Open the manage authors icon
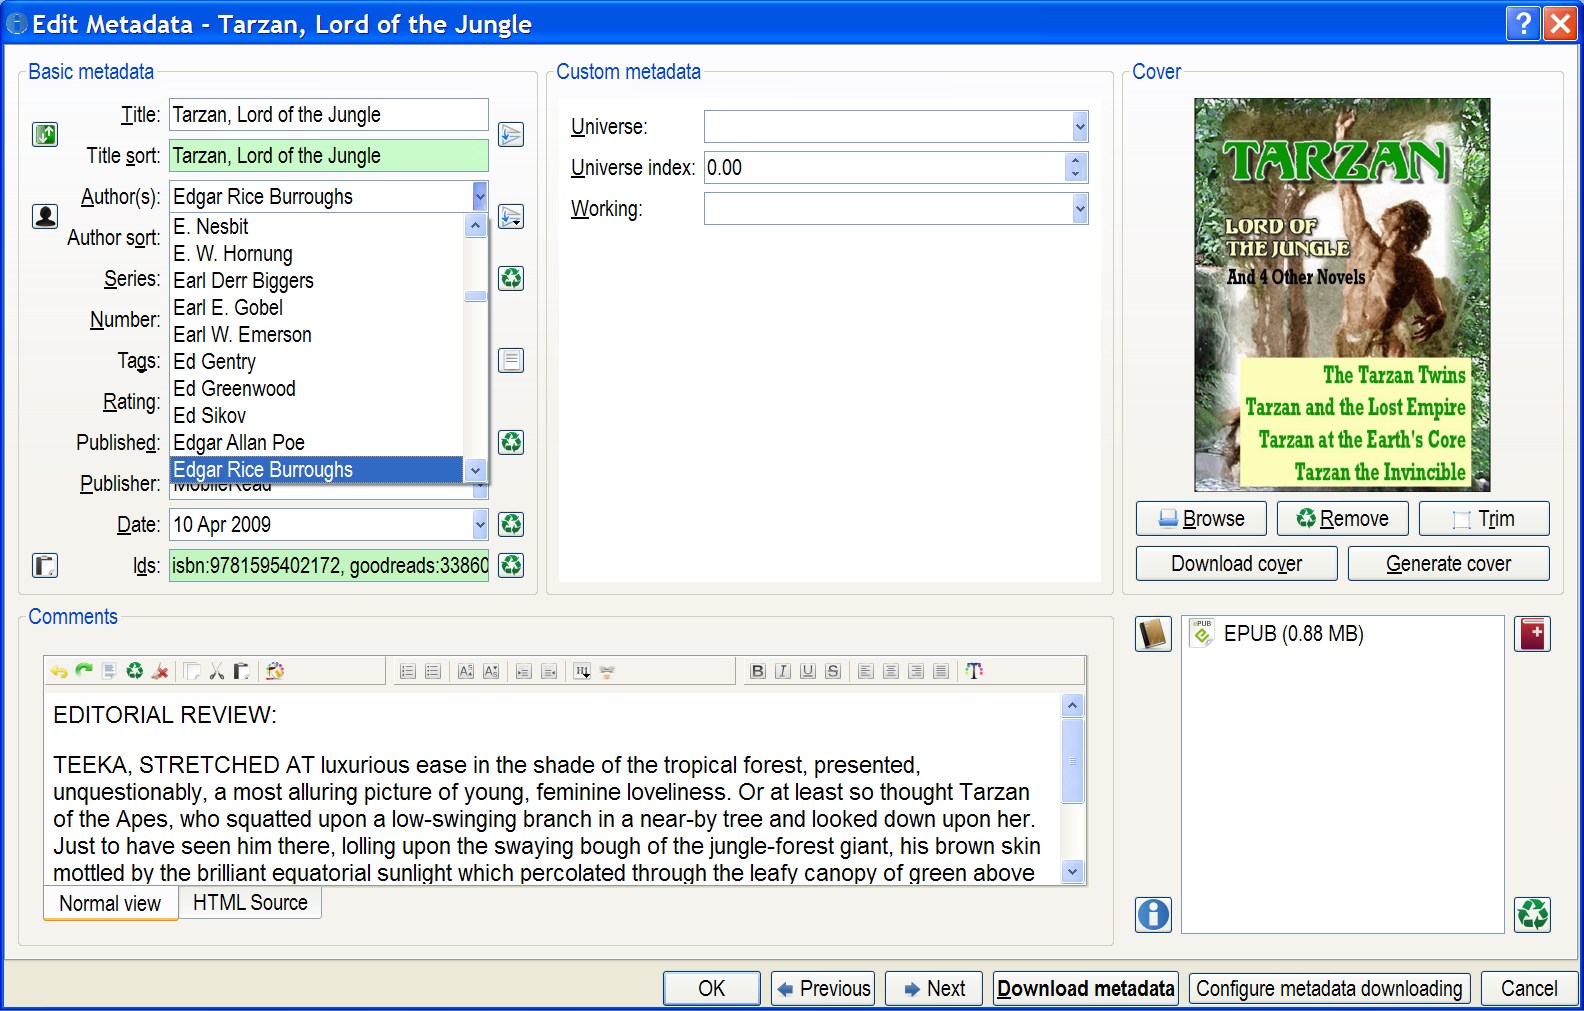Screen dimensions: 1584x1011 click(x=45, y=216)
